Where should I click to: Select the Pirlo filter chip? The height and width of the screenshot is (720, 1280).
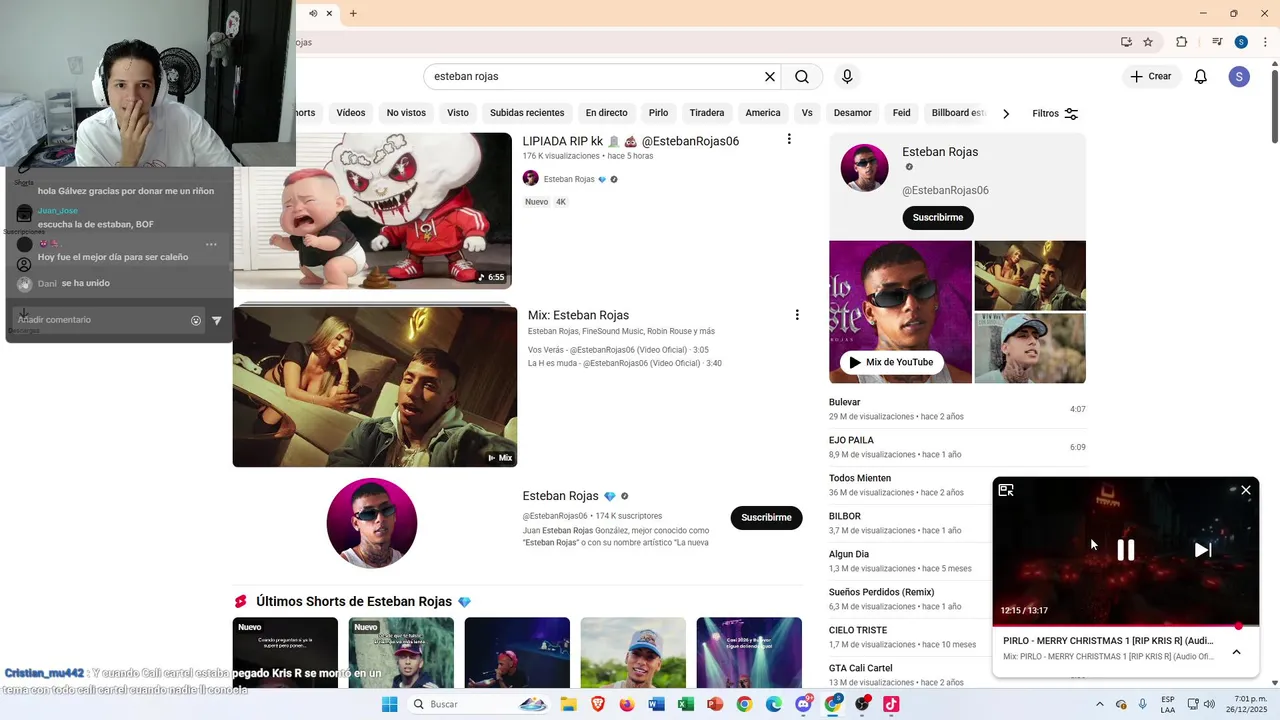(x=658, y=113)
